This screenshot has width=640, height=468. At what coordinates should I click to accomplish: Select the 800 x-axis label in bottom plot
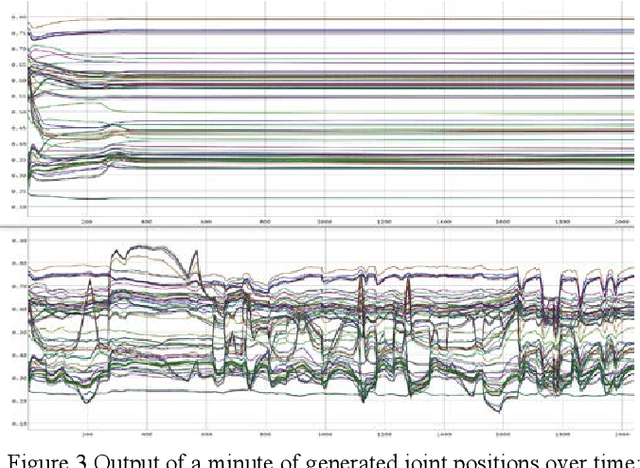click(x=265, y=435)
